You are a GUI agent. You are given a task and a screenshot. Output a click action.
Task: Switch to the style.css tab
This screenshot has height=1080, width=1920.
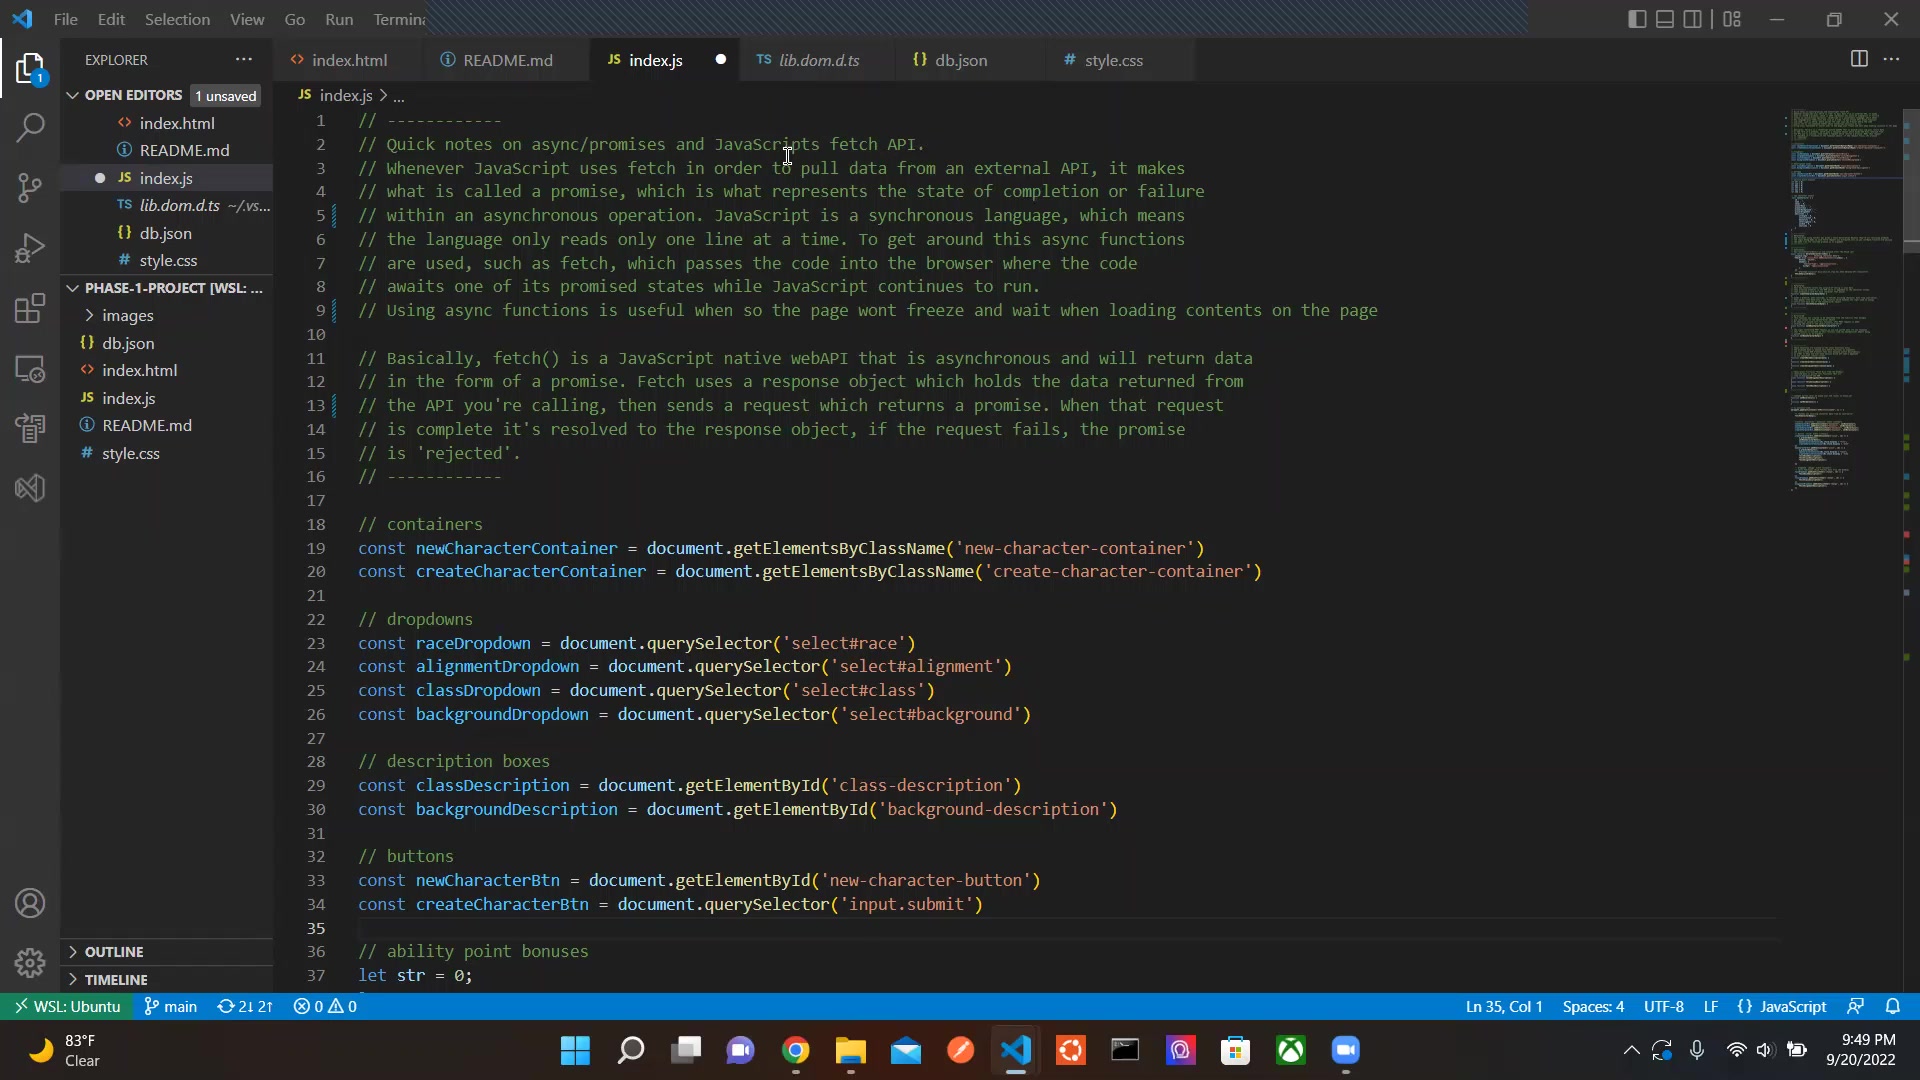click(1113, 60)
